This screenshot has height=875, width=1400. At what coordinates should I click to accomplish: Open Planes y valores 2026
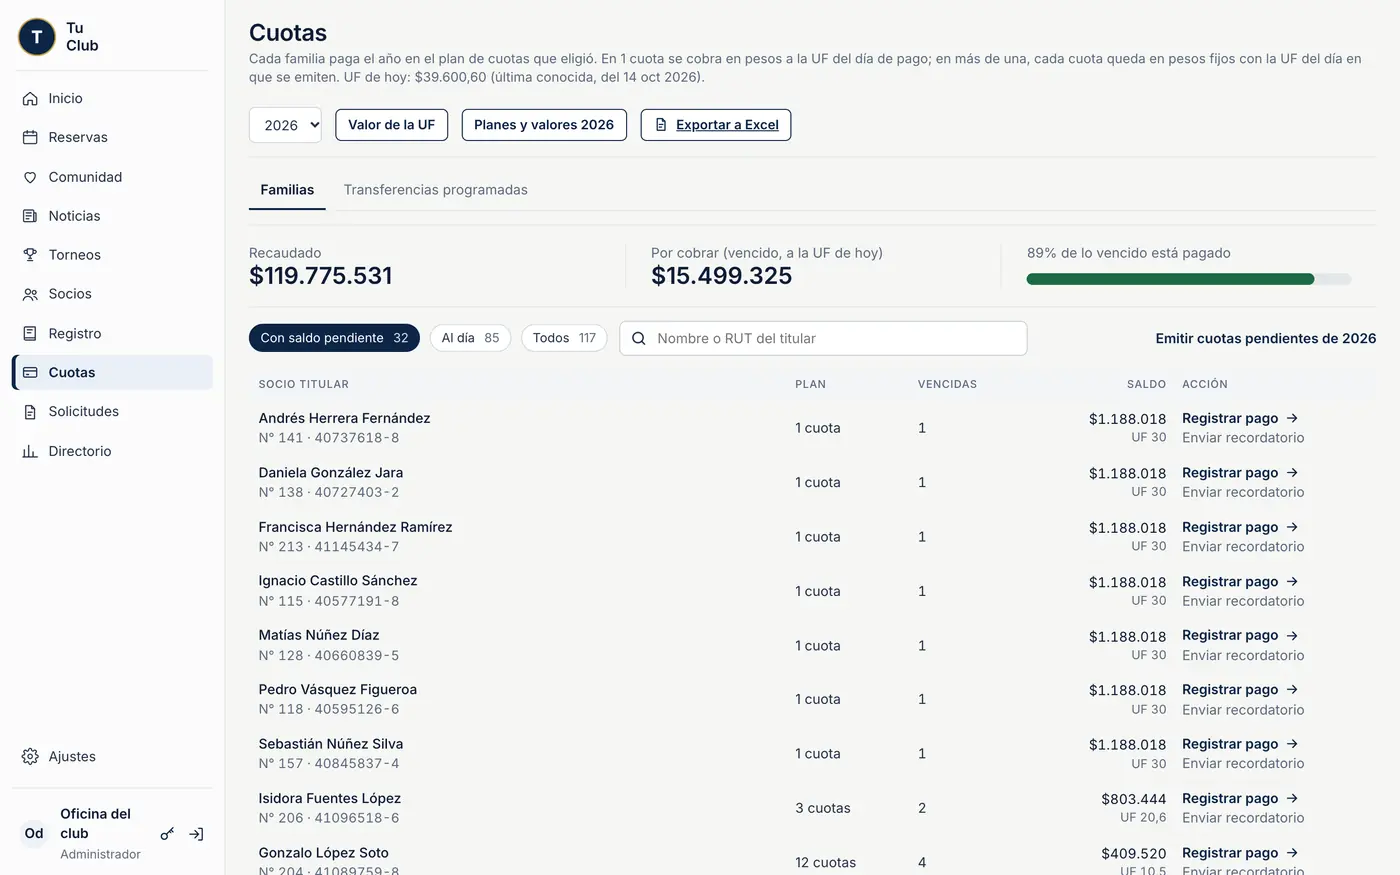pyautogui.click(x=544, y=125)
